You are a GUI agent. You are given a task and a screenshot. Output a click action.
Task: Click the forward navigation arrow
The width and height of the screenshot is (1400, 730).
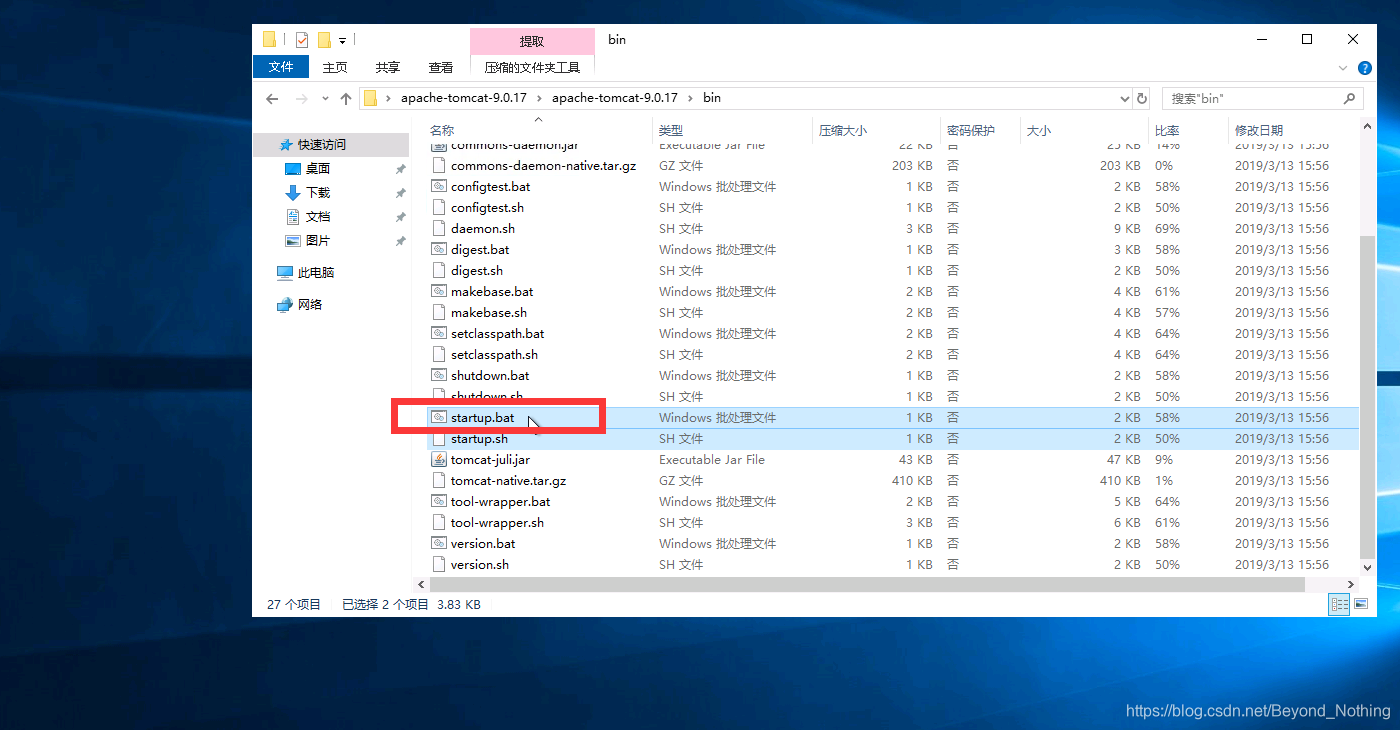point(302,99)
